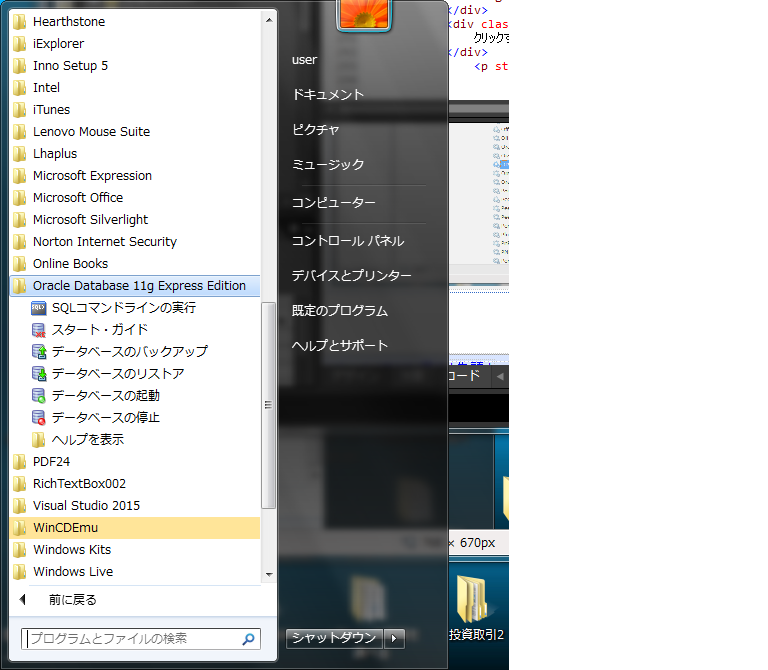
Task: Click the iTunes folder icon
Action: (x=20, y=110)
